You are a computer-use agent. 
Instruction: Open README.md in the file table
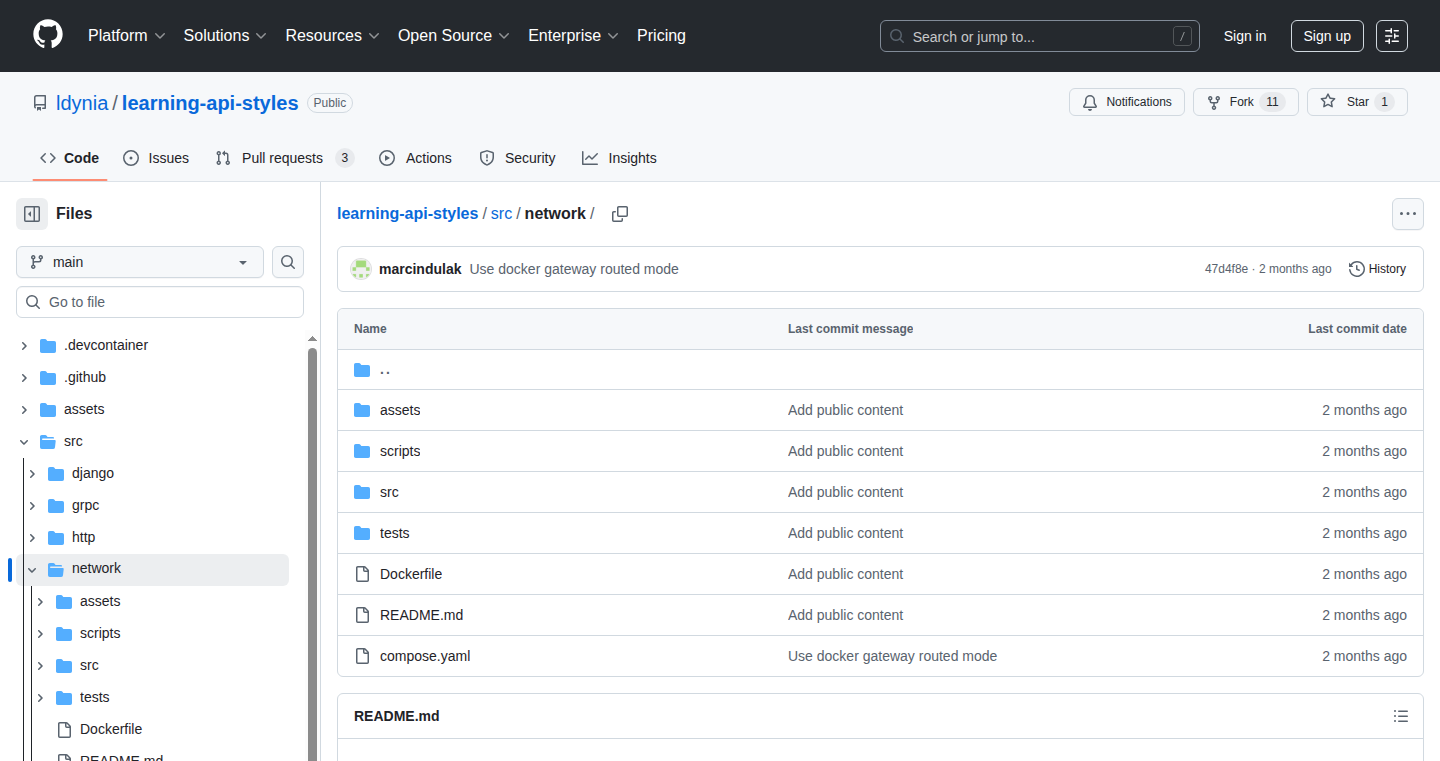click(421, 615)
